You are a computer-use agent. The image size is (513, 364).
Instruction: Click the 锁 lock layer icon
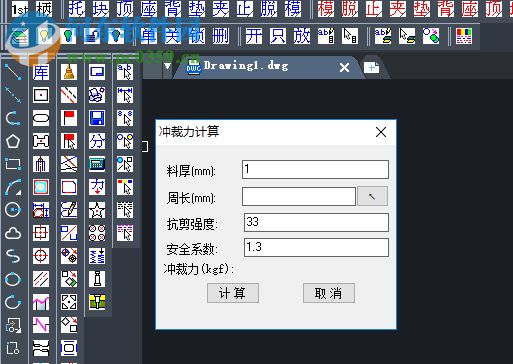tap(197, 36)
